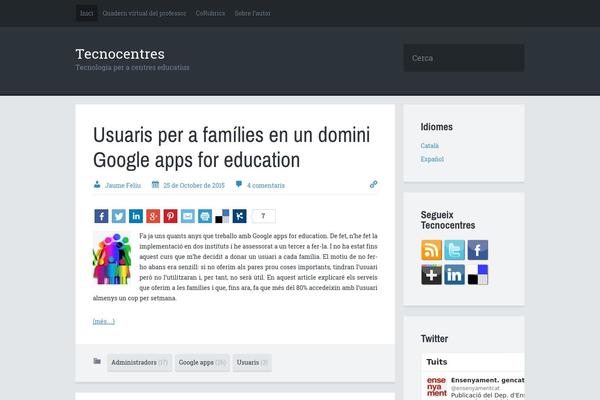Open Sobre l'autor menu item
This screenshot has width=600, height=400.
(x=253, y=13)
